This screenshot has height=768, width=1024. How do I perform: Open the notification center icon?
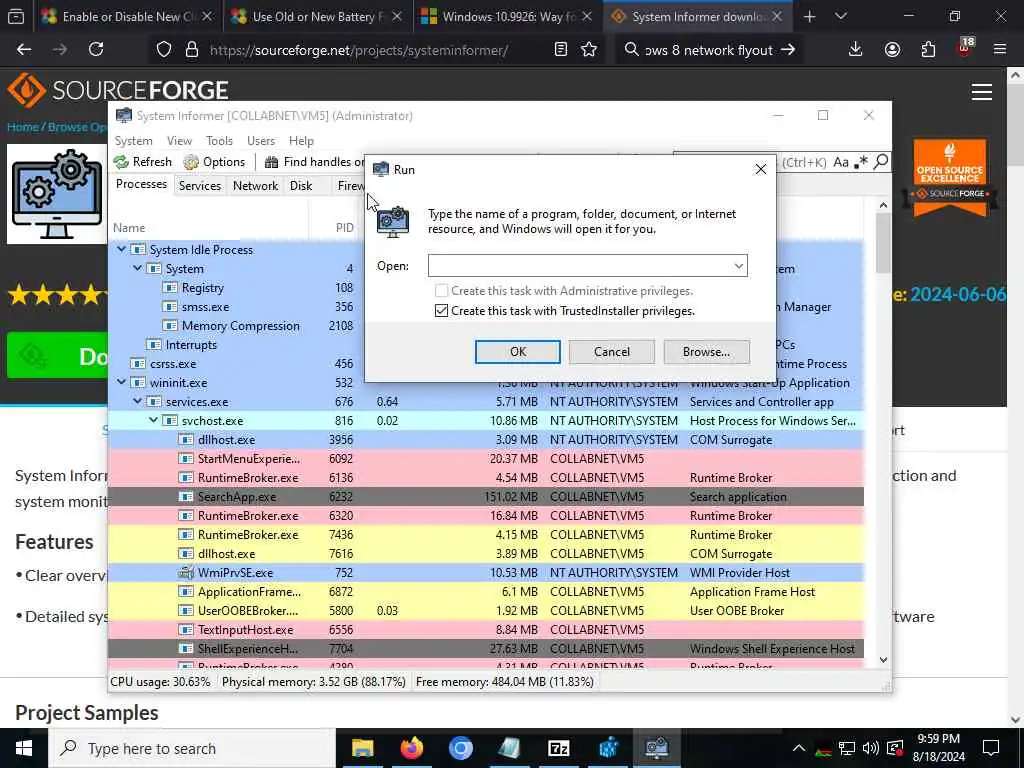click(x=991, y=748)
